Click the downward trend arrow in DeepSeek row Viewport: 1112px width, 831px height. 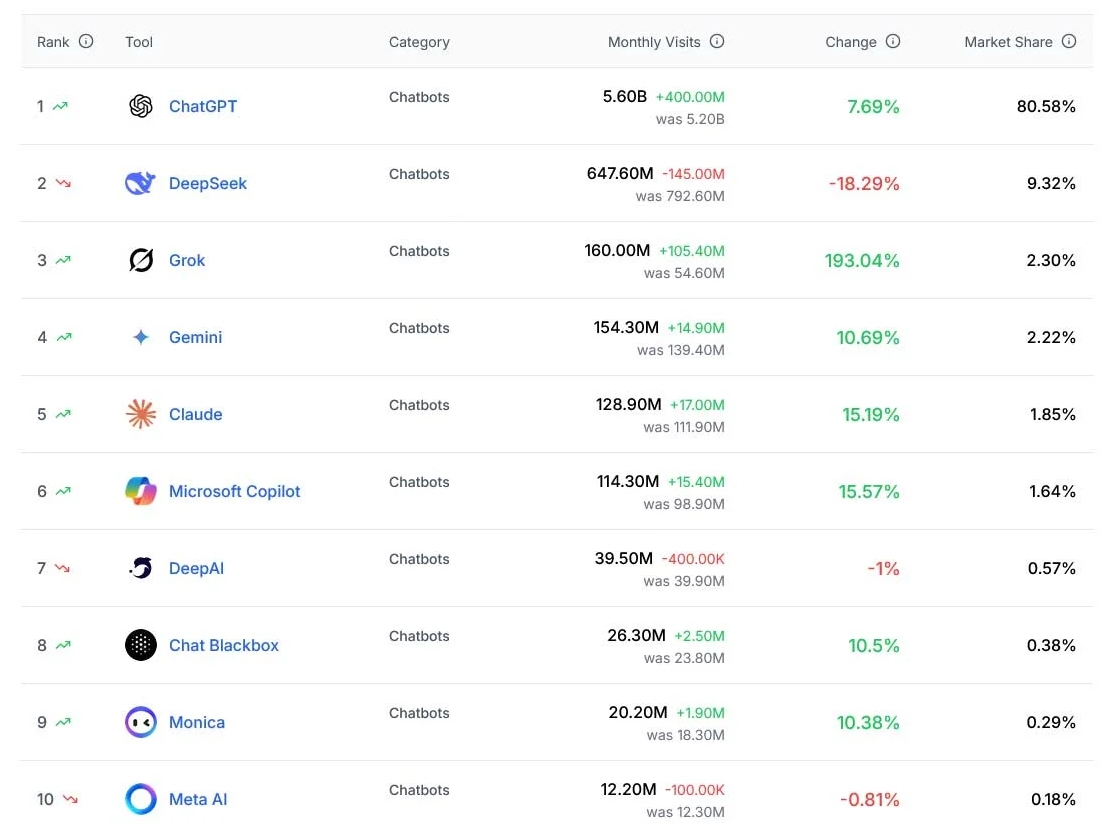click(63, 183)
